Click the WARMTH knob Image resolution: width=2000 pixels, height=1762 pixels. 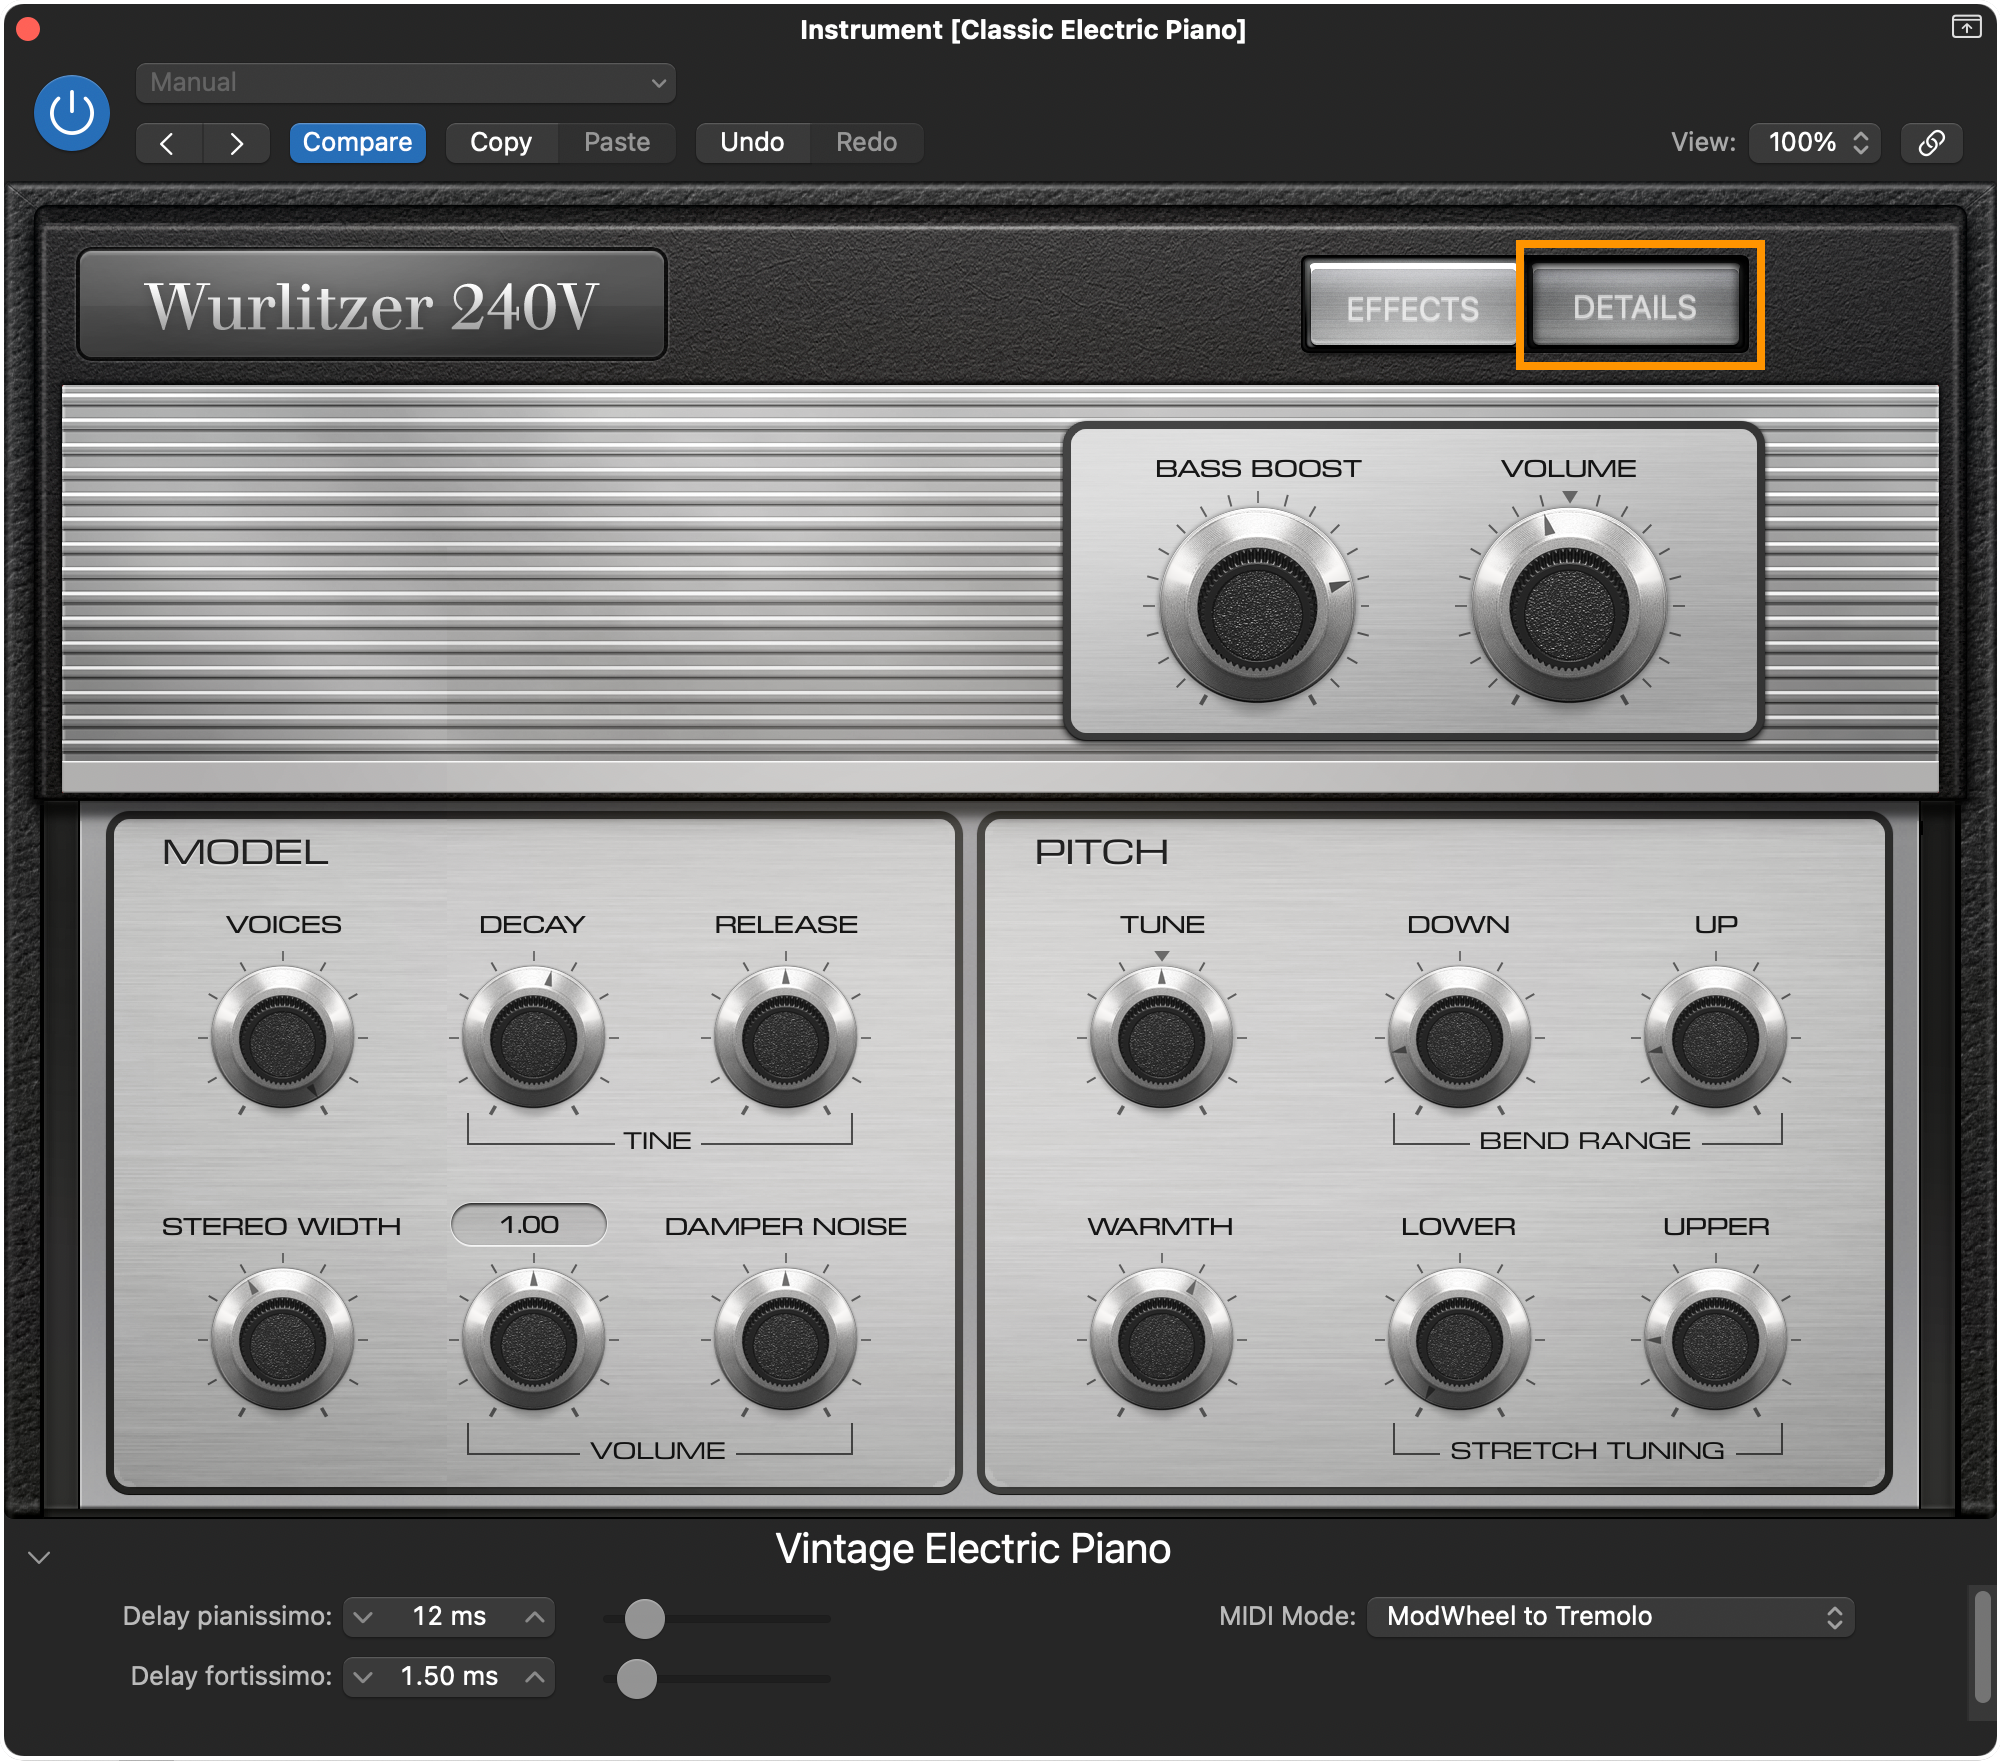1161,1340
